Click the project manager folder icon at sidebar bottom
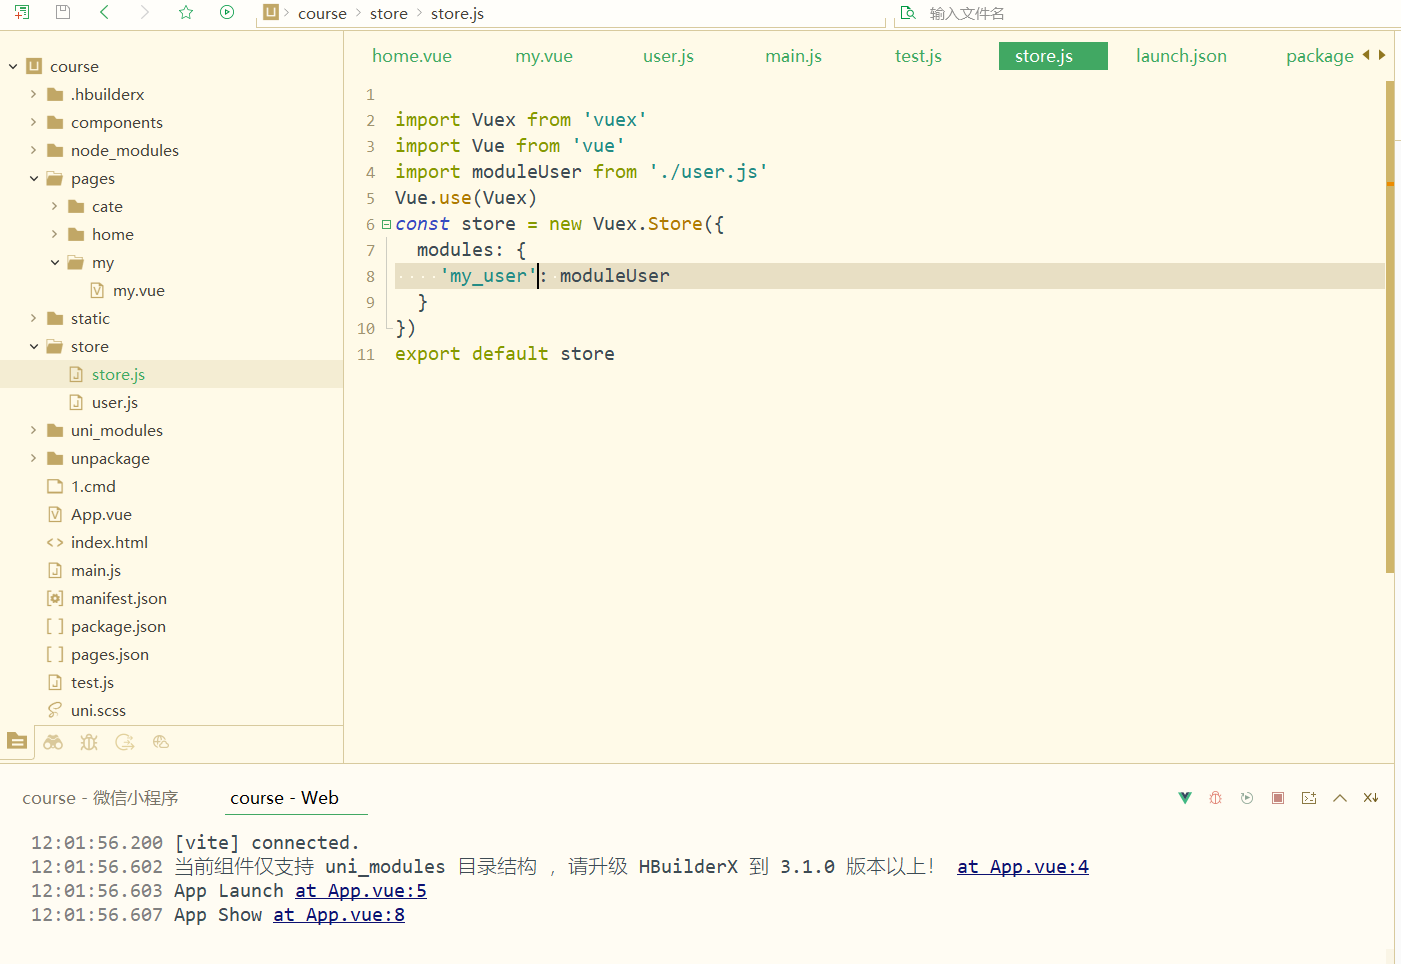Screen dimensions: 1401x964 tap(17, 741)
